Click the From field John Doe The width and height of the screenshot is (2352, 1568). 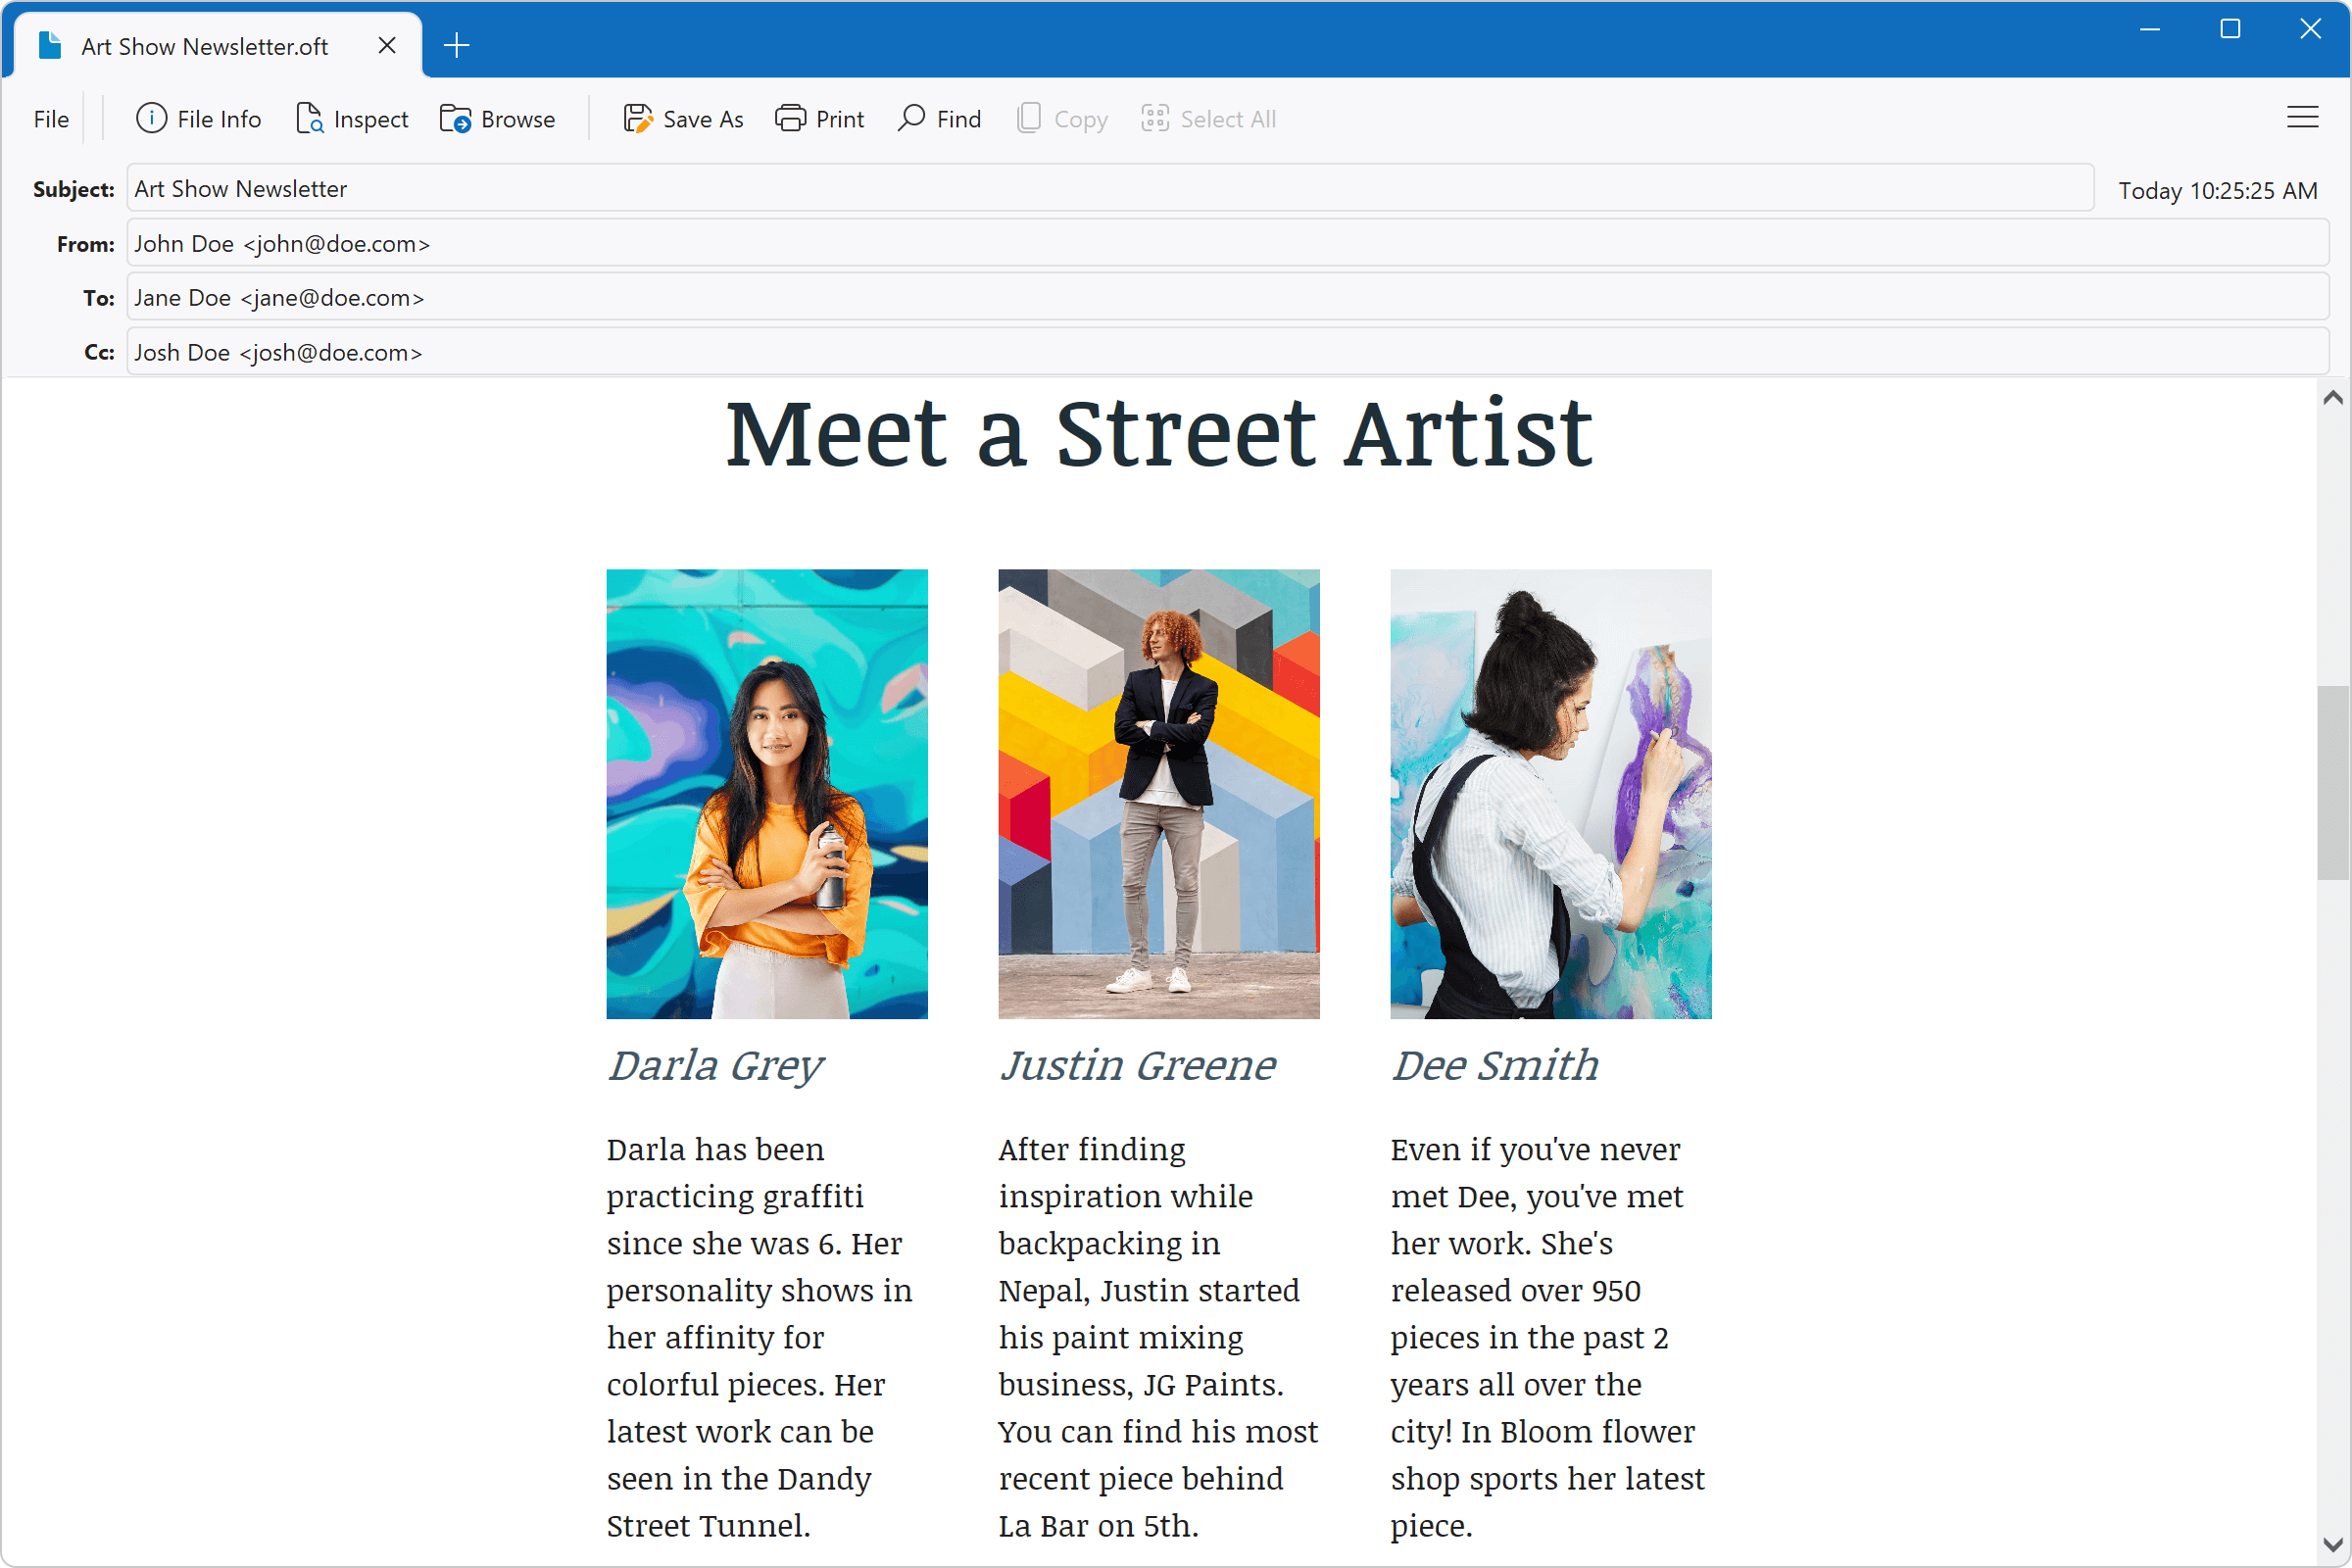coord(1228,243)
